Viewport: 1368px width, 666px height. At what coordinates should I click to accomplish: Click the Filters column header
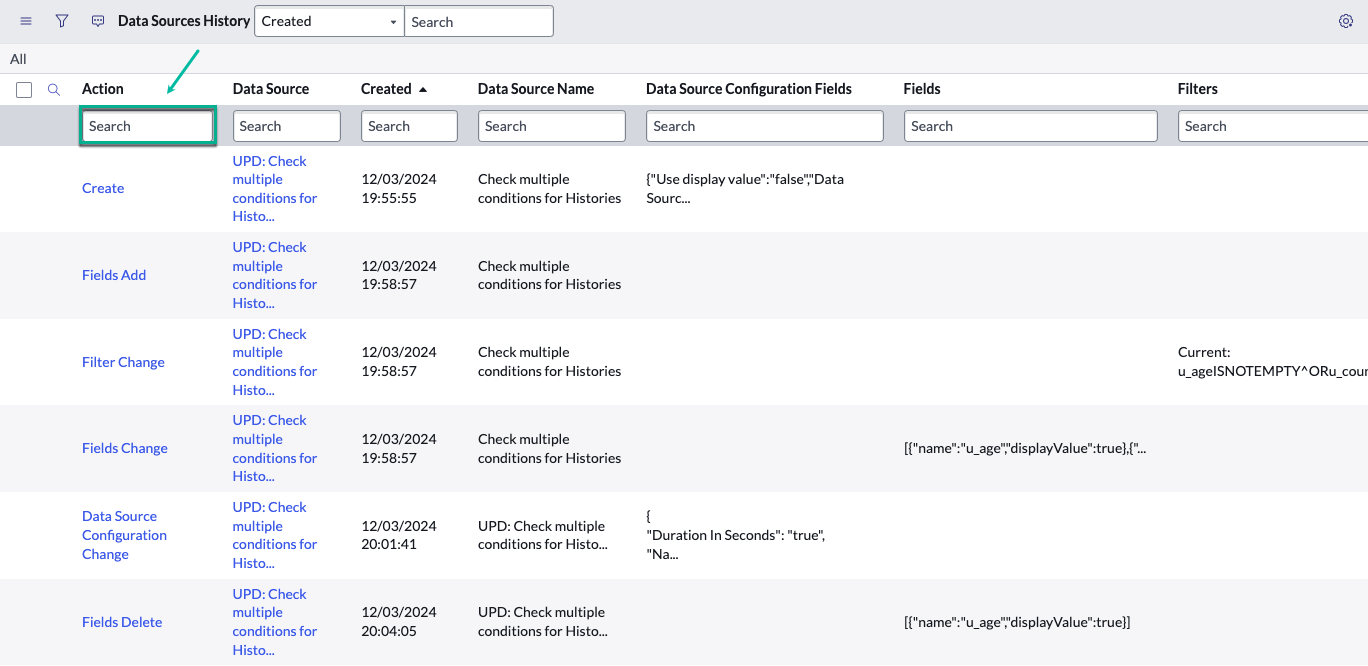pyautogui.click(x=1197, y=89)
